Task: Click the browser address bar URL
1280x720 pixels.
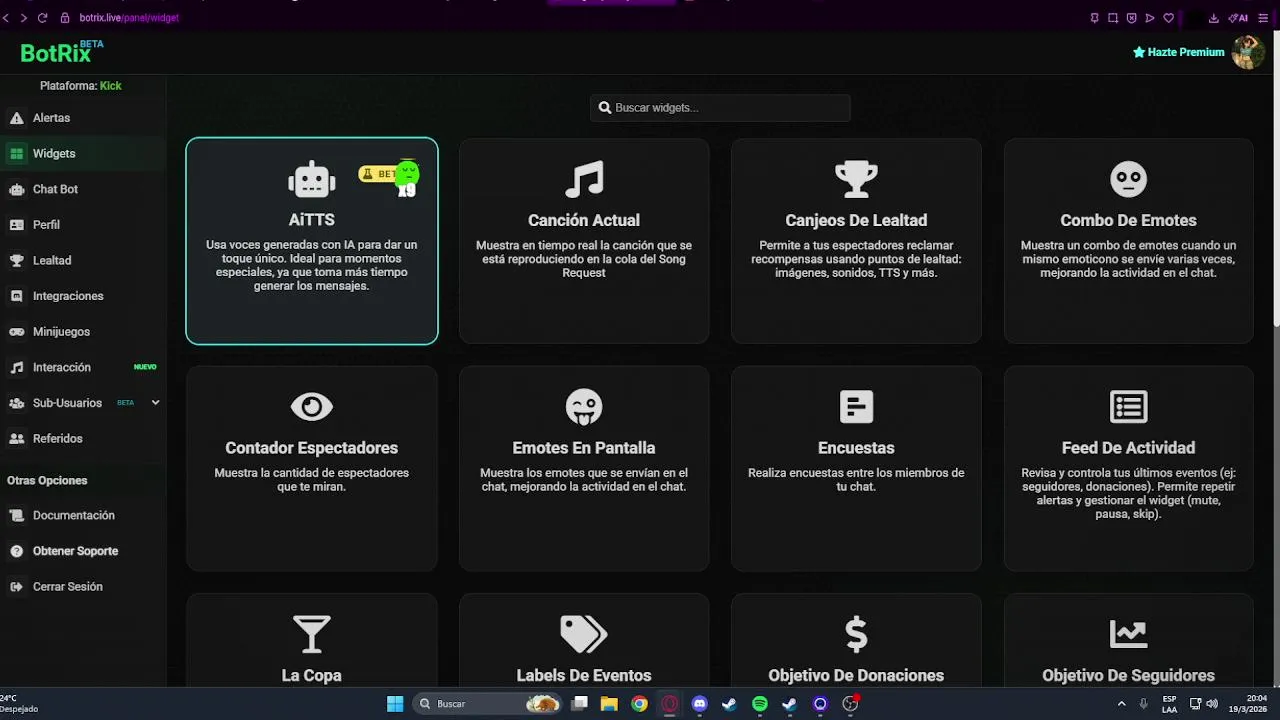Action: (x=129, y=18)
